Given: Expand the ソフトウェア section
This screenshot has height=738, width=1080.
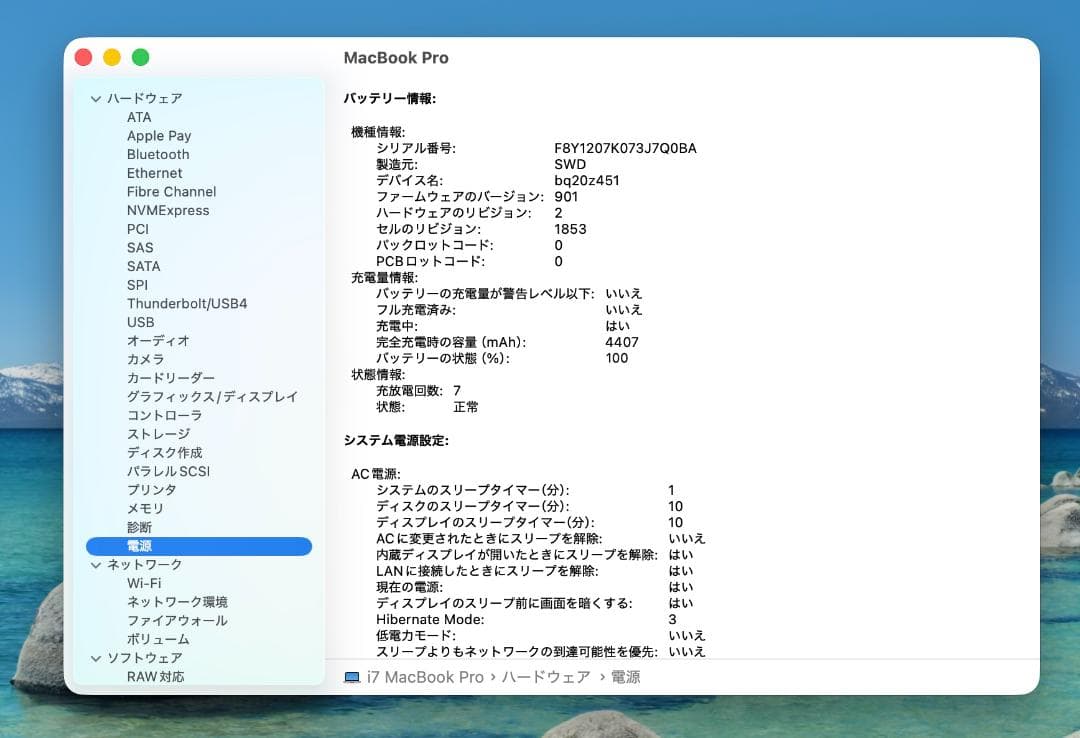Looking at the screenshot, I should [96, 657].
